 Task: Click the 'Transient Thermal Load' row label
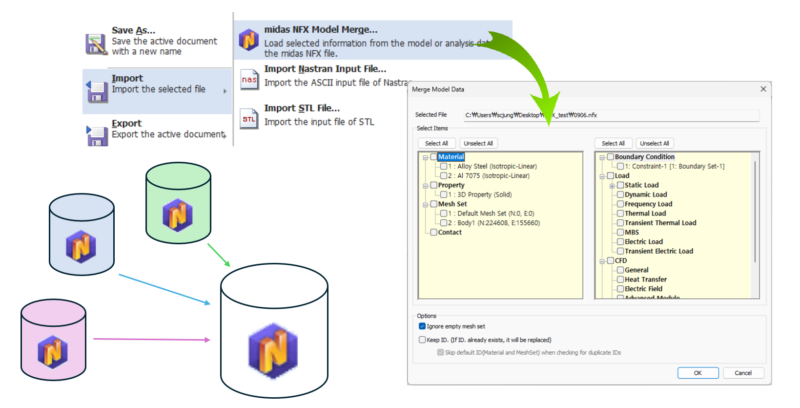[x=660, y=223]
